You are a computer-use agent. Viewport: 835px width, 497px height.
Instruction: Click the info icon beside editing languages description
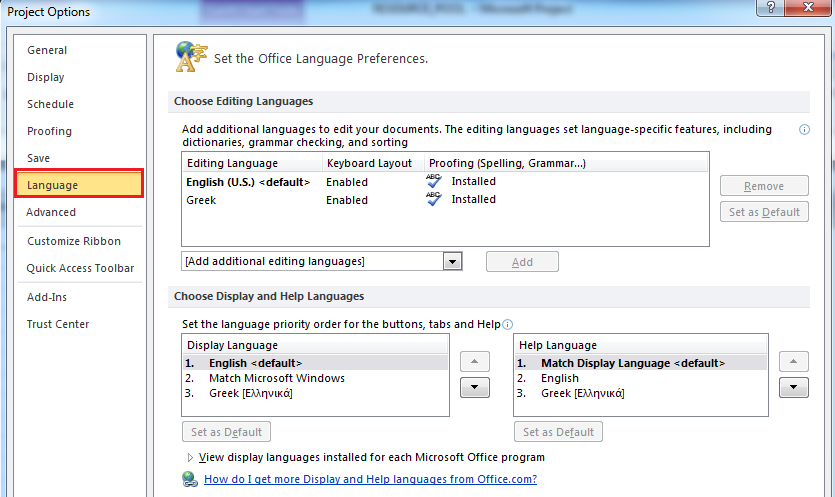click(804, 129)
